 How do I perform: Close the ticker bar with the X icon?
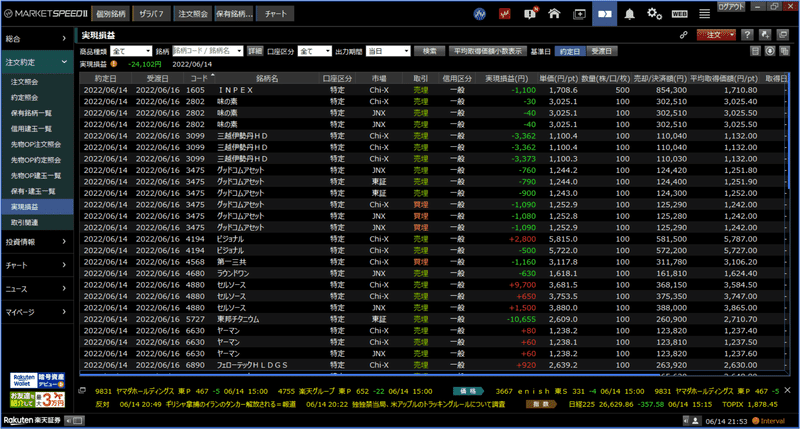point(788,390)
